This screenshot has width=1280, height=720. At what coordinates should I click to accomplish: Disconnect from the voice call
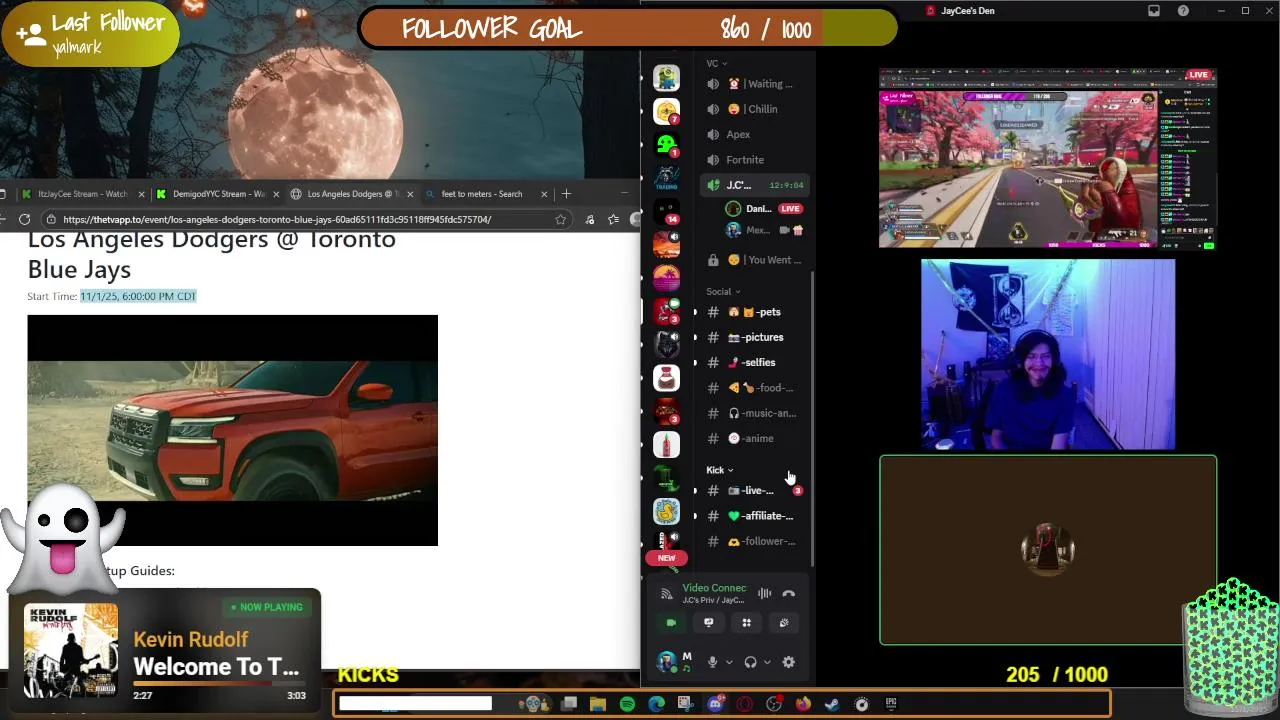[x=789, y=593]
